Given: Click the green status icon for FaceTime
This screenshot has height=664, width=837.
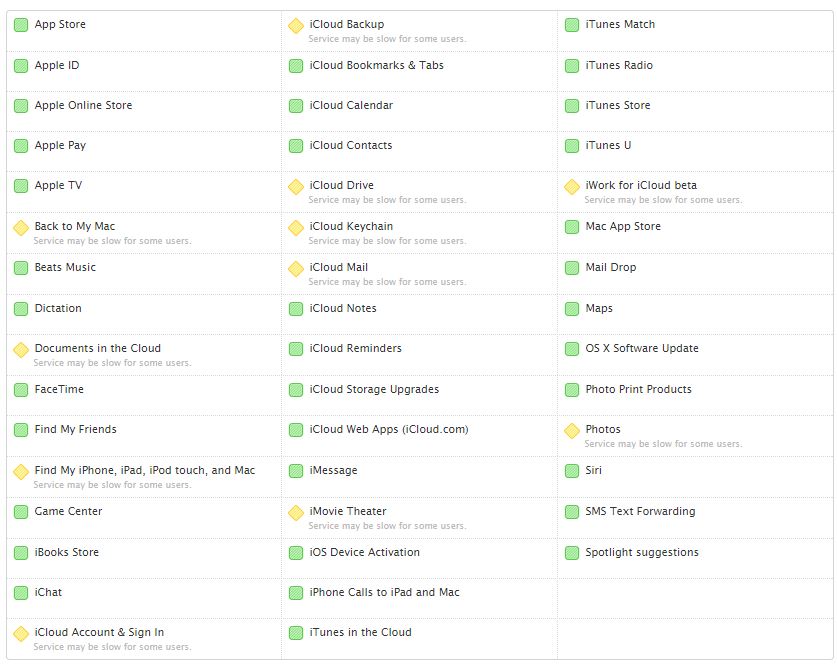Looking at the screenshot, I should coord(21,390).
